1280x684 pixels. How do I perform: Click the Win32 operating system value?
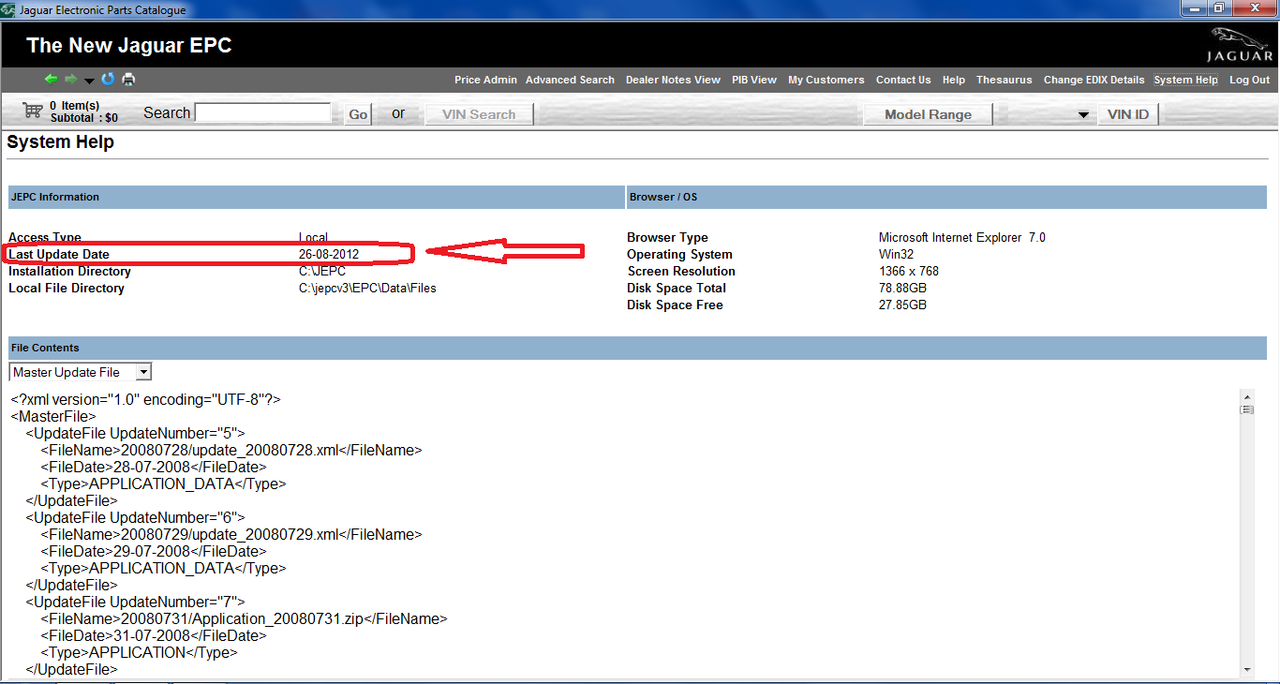click(x=896, y=255)
